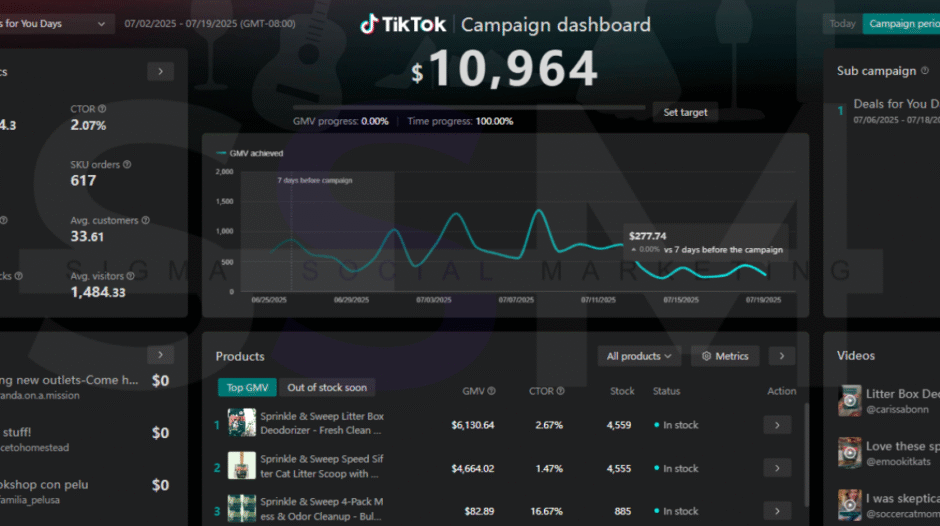The image size is (940, 526).
Task: Open action arrow for $6,130.64 product row
Action: (x=777, y=425)
